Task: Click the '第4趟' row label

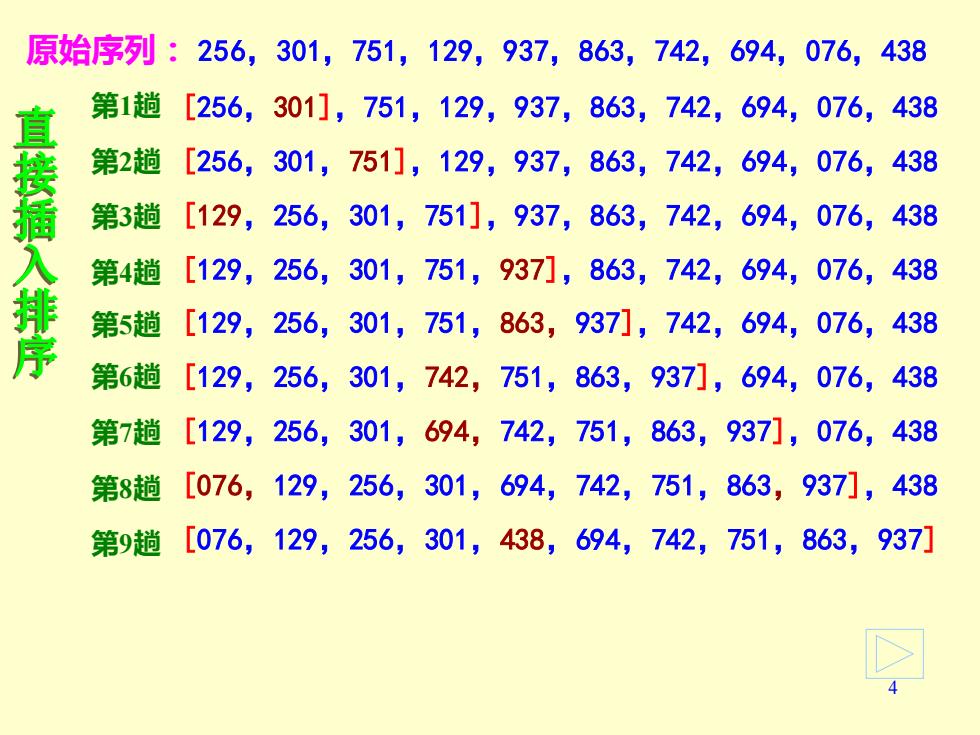Action: click(126, 271)
